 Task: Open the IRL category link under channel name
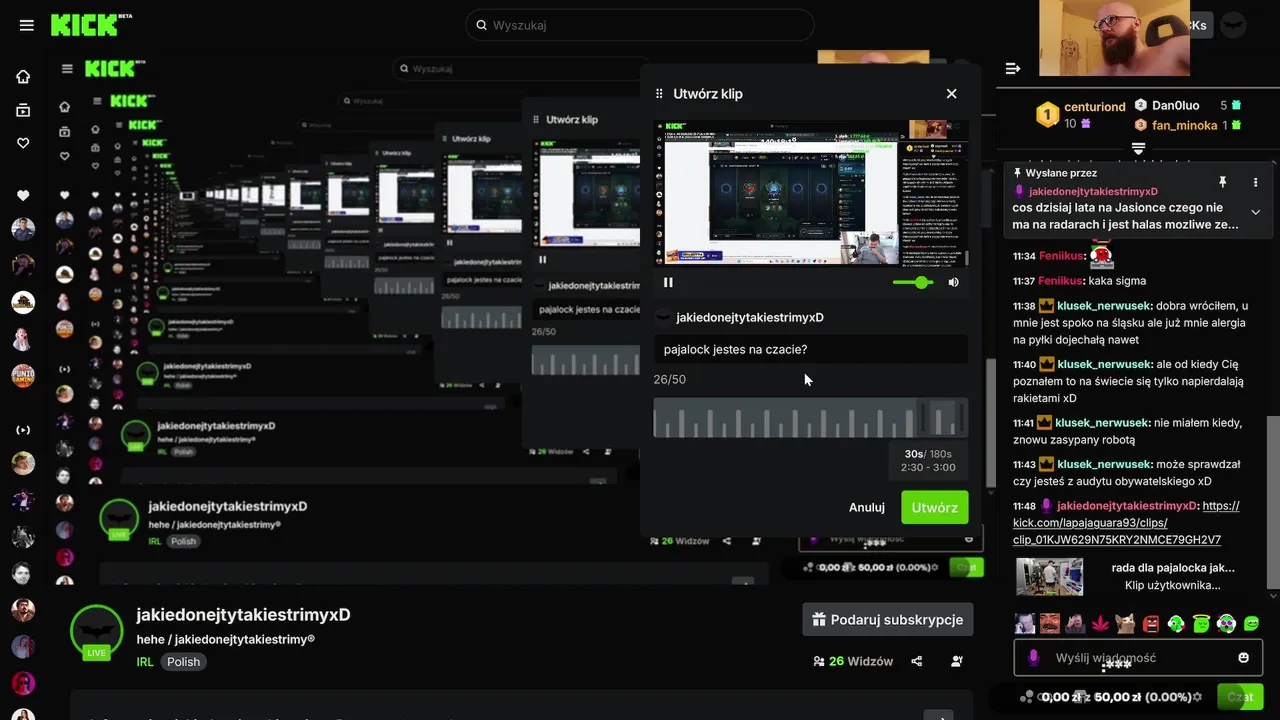coord(145,662)
